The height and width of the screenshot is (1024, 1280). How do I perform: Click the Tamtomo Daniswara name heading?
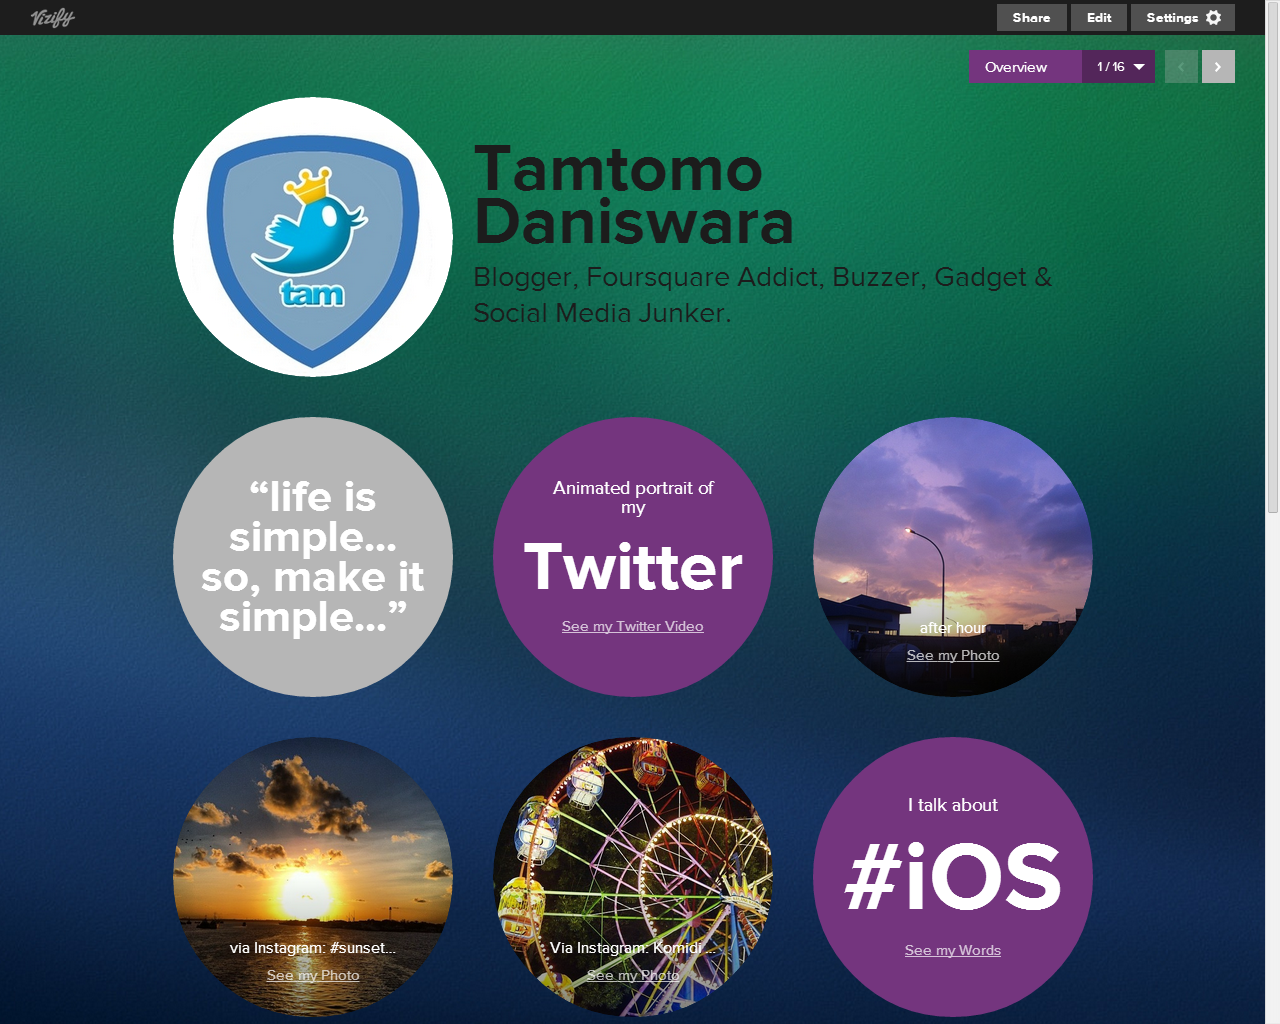[634, 195]
